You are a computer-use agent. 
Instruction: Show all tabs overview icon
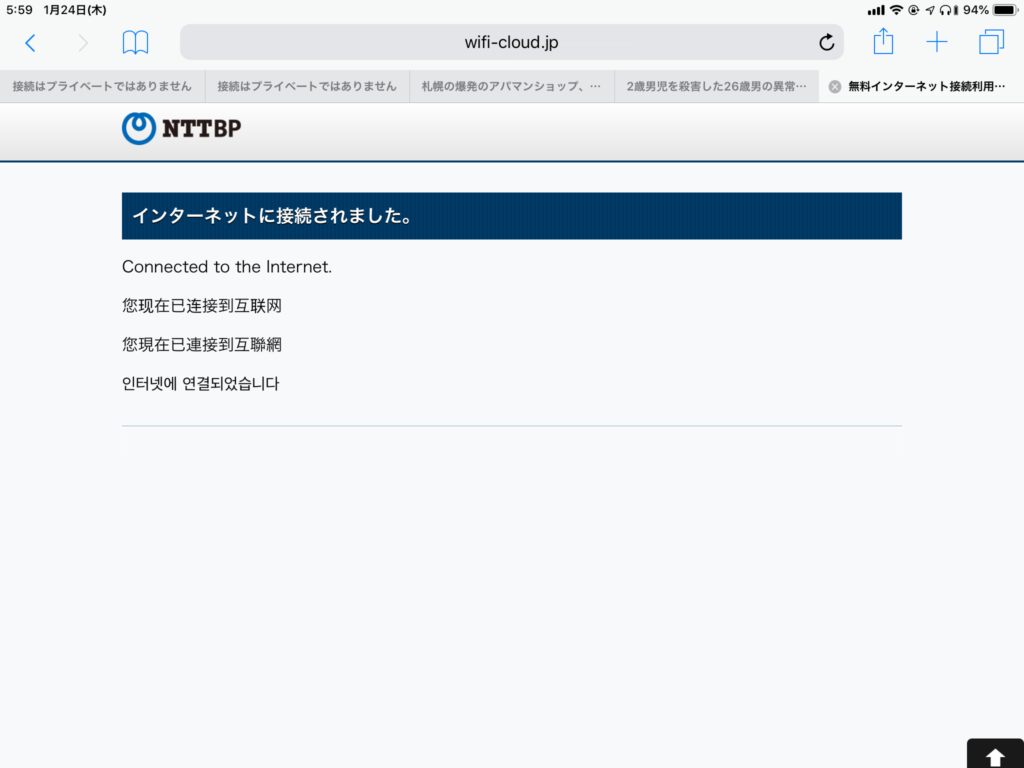tap(991, 42)
